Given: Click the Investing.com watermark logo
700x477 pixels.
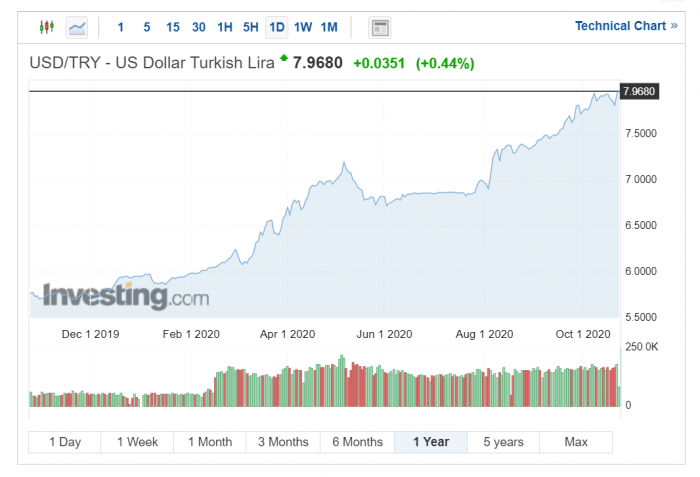Looking at the screenshot, I should click(x=126, y=296).
